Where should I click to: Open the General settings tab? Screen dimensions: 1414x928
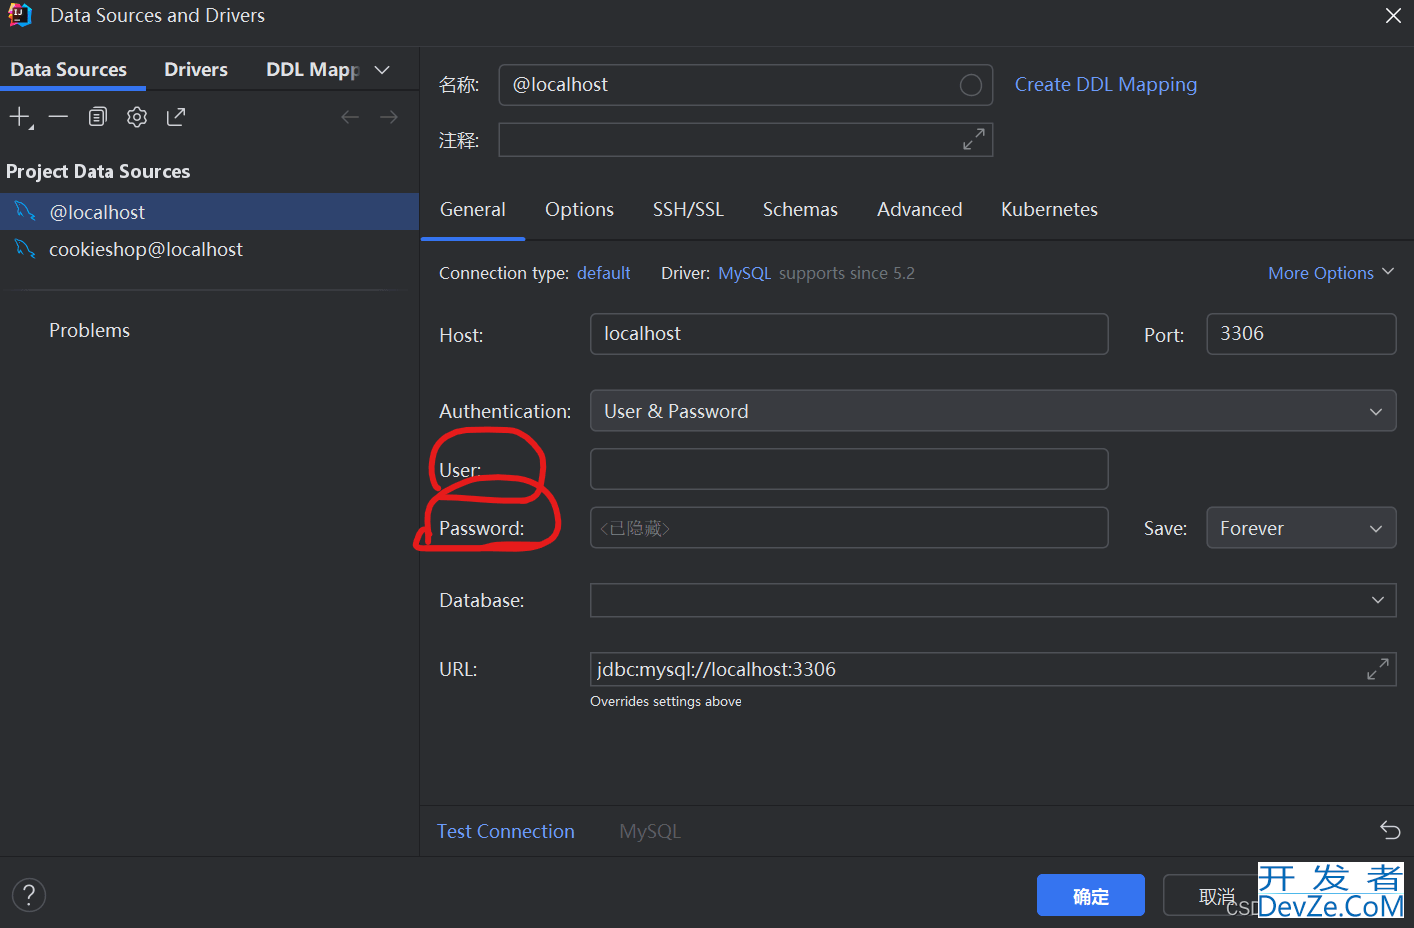pyautogui.click(x=473, y=209)
